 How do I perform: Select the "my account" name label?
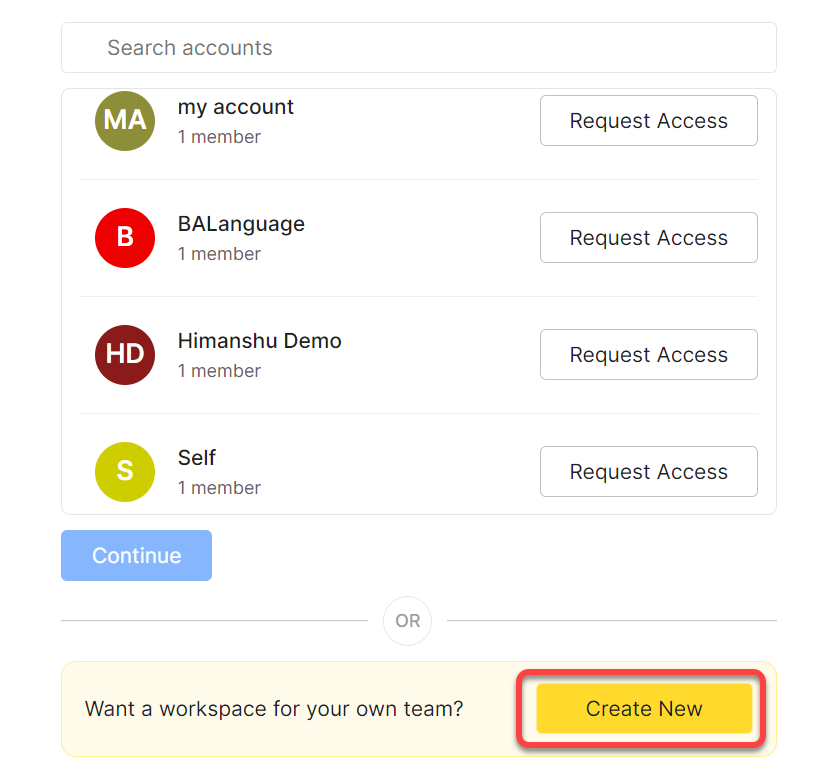236,107
